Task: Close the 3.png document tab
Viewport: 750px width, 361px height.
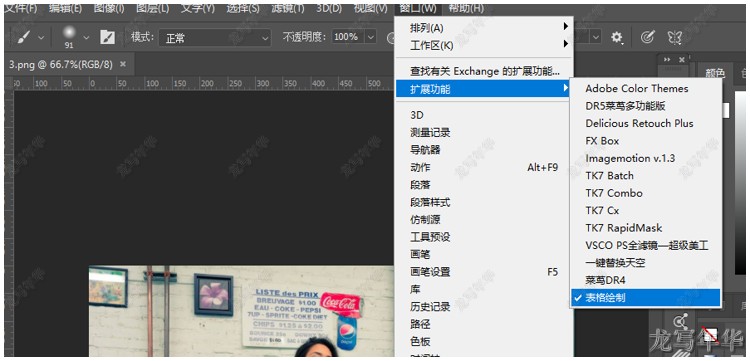Action: tap(123, 64)
